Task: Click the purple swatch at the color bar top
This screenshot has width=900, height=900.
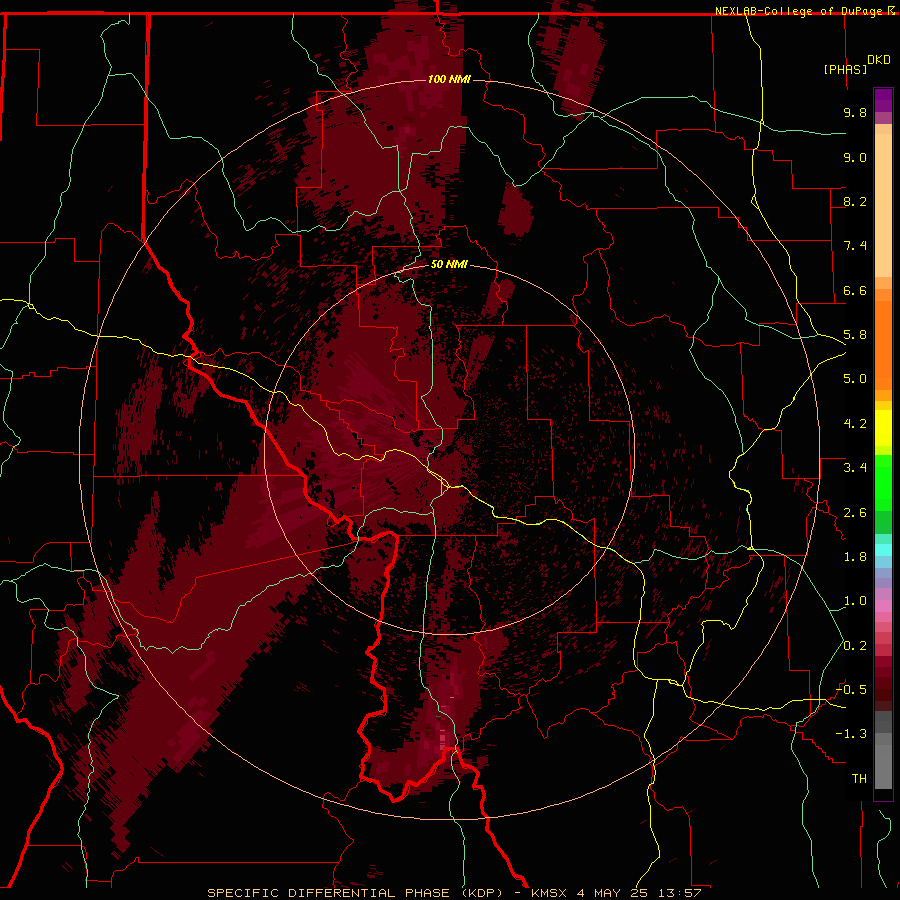Action: click(883, 100)
